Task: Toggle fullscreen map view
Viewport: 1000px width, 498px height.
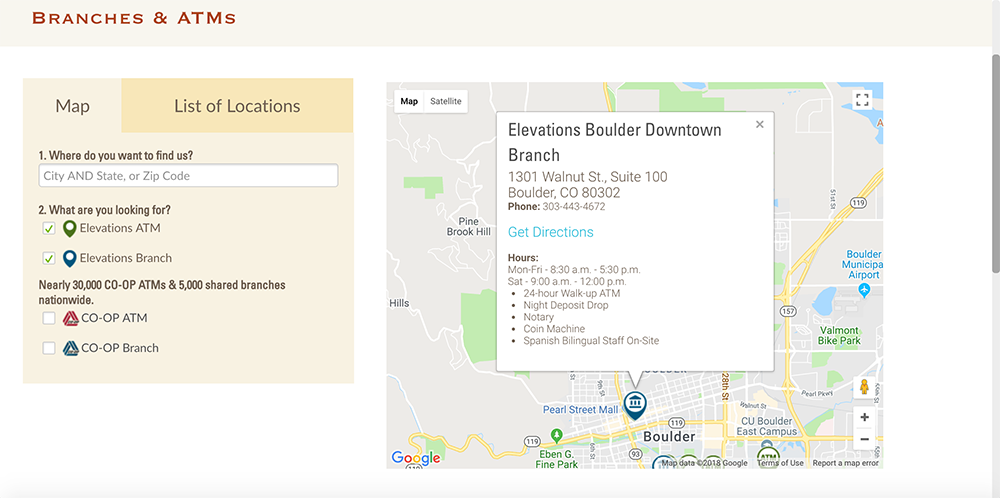Action: point(862,99)
